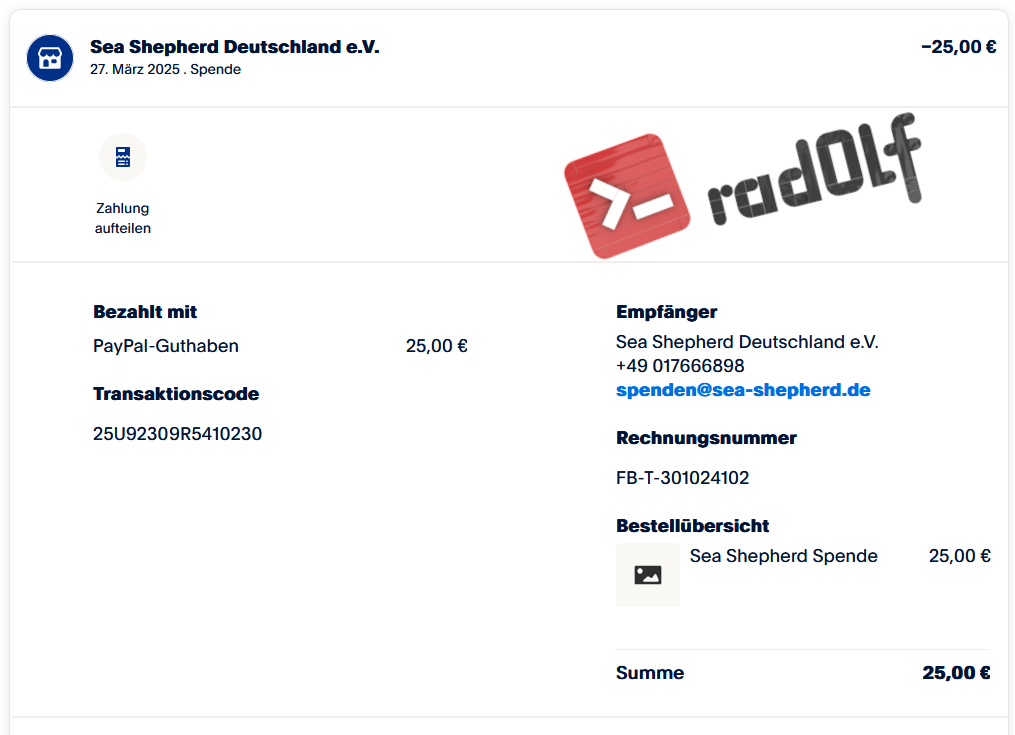
Task: Click the "Sea Shepherd Spende" order item
Action: point(784,556)
